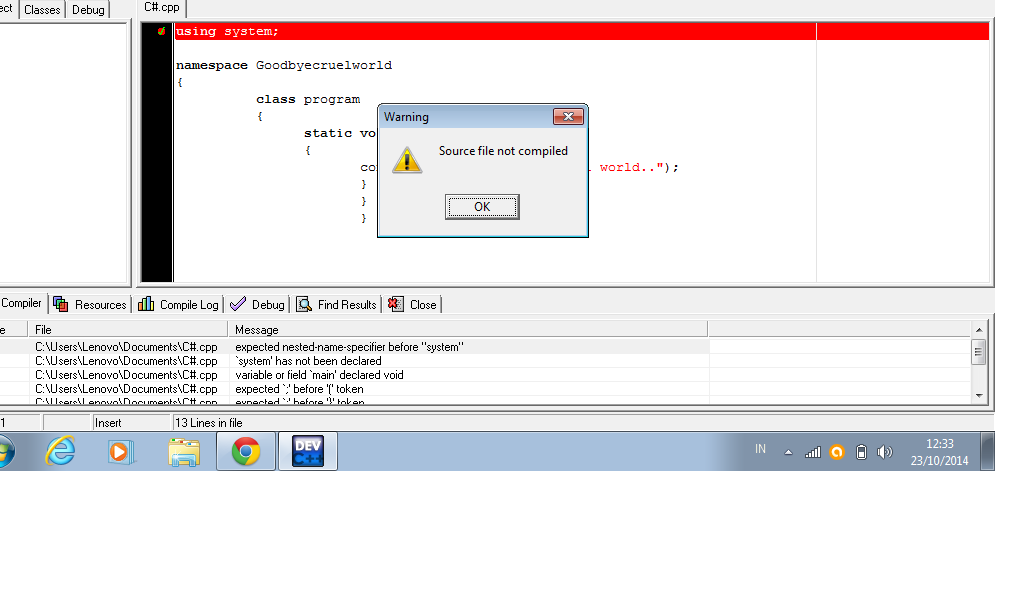Click the Resources tab icon

pos(61,304)
